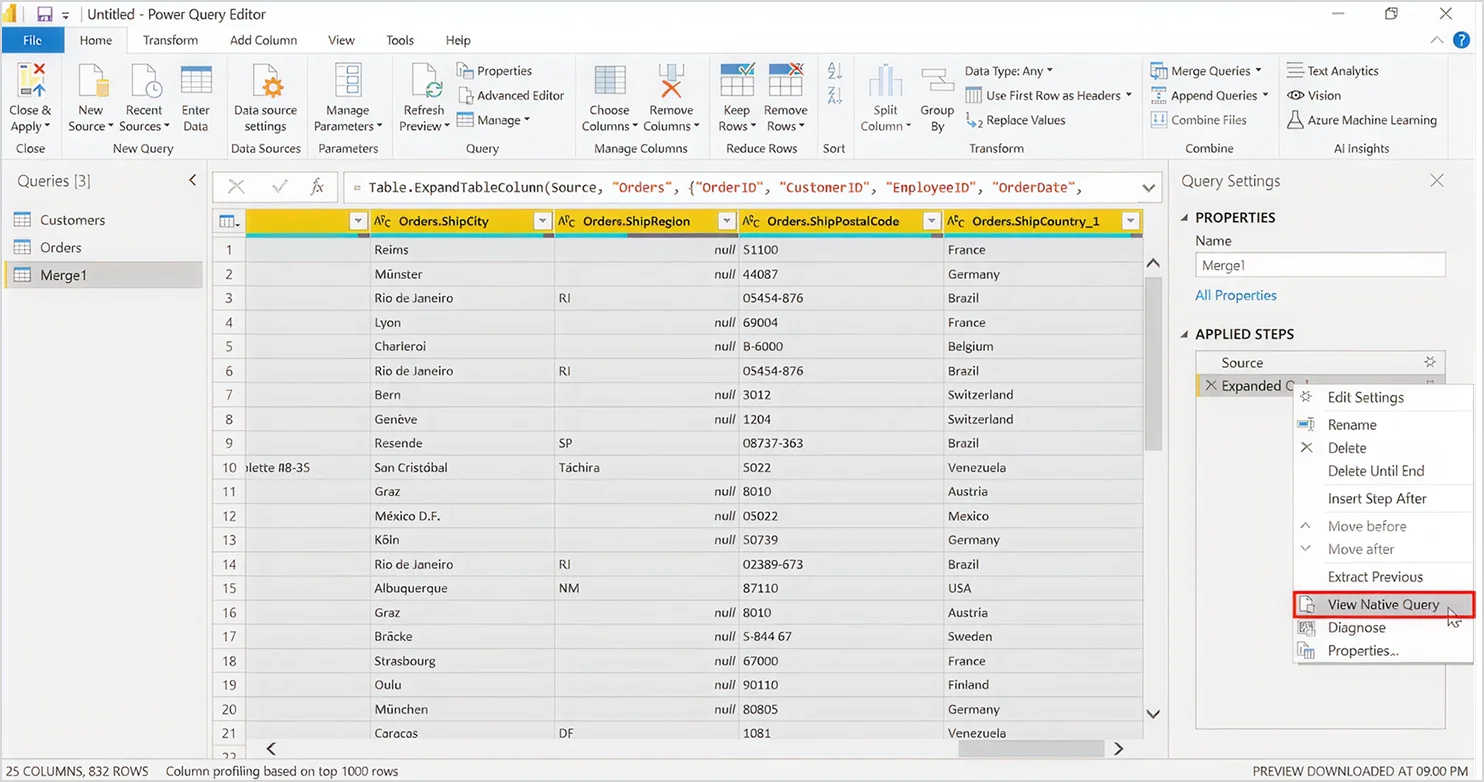Open query Properties in ribbon
Image resolution: width=1484 pixels, height=782 pixels.
point(495,71)
